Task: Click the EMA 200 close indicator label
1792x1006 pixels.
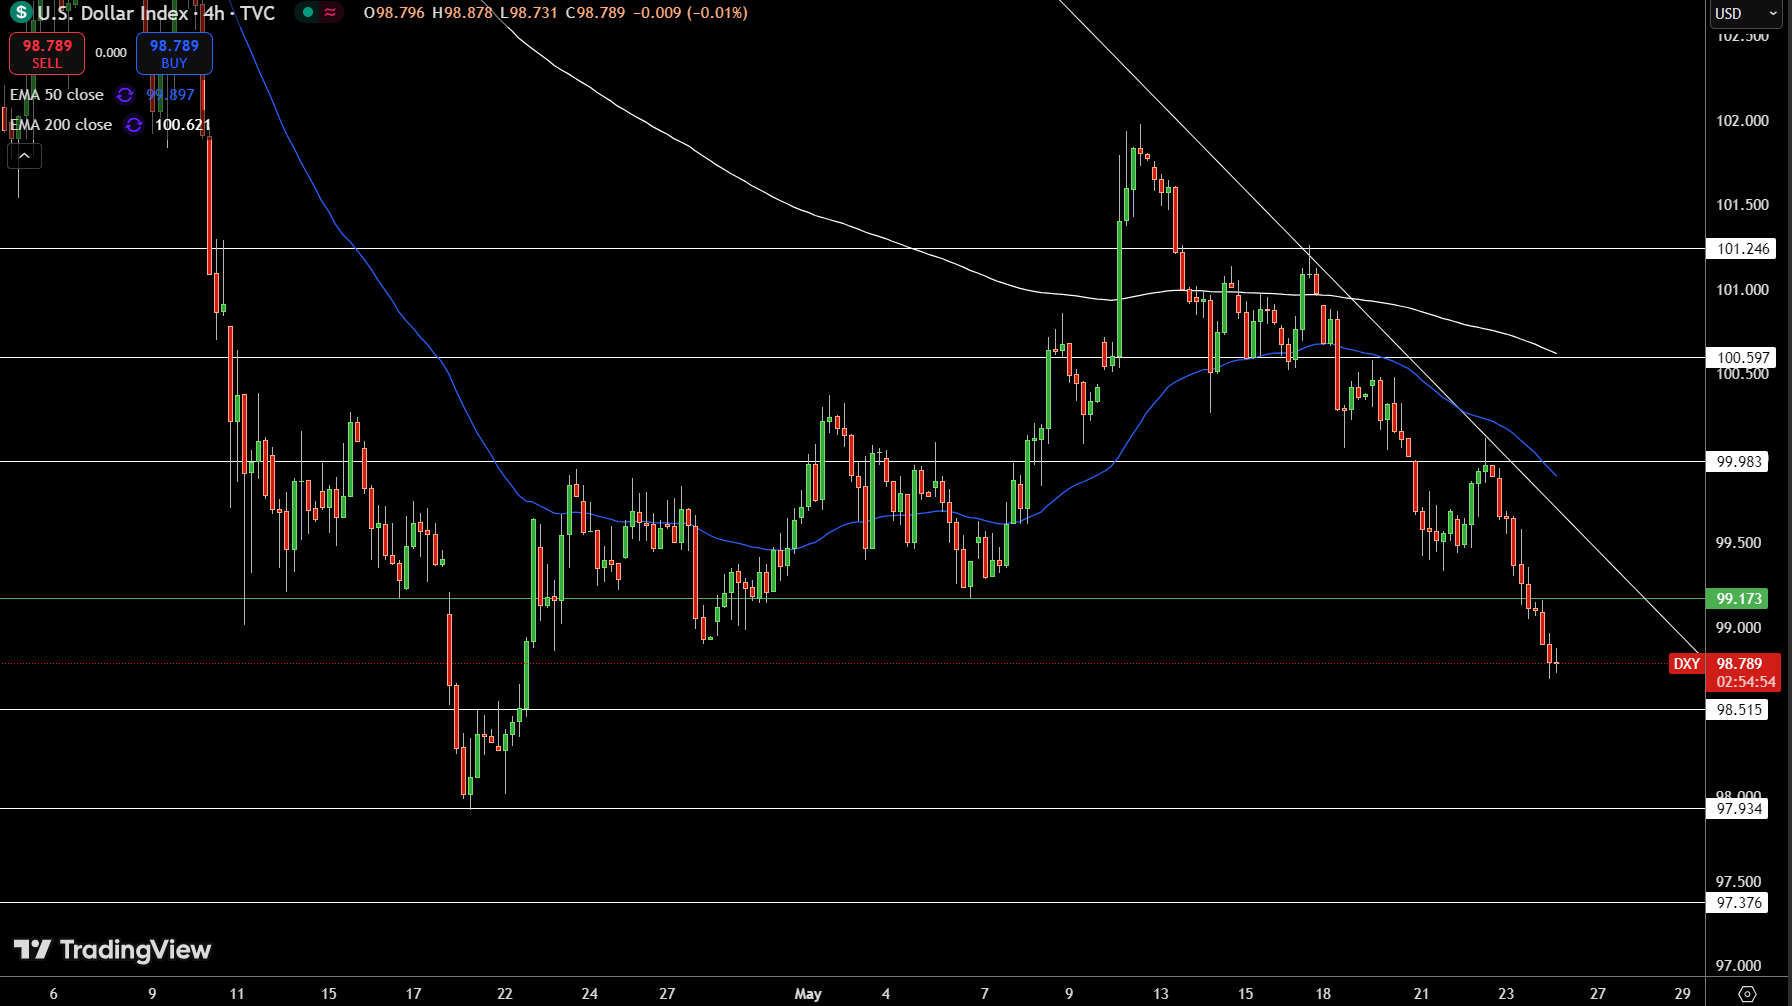Action: (61, 125)
